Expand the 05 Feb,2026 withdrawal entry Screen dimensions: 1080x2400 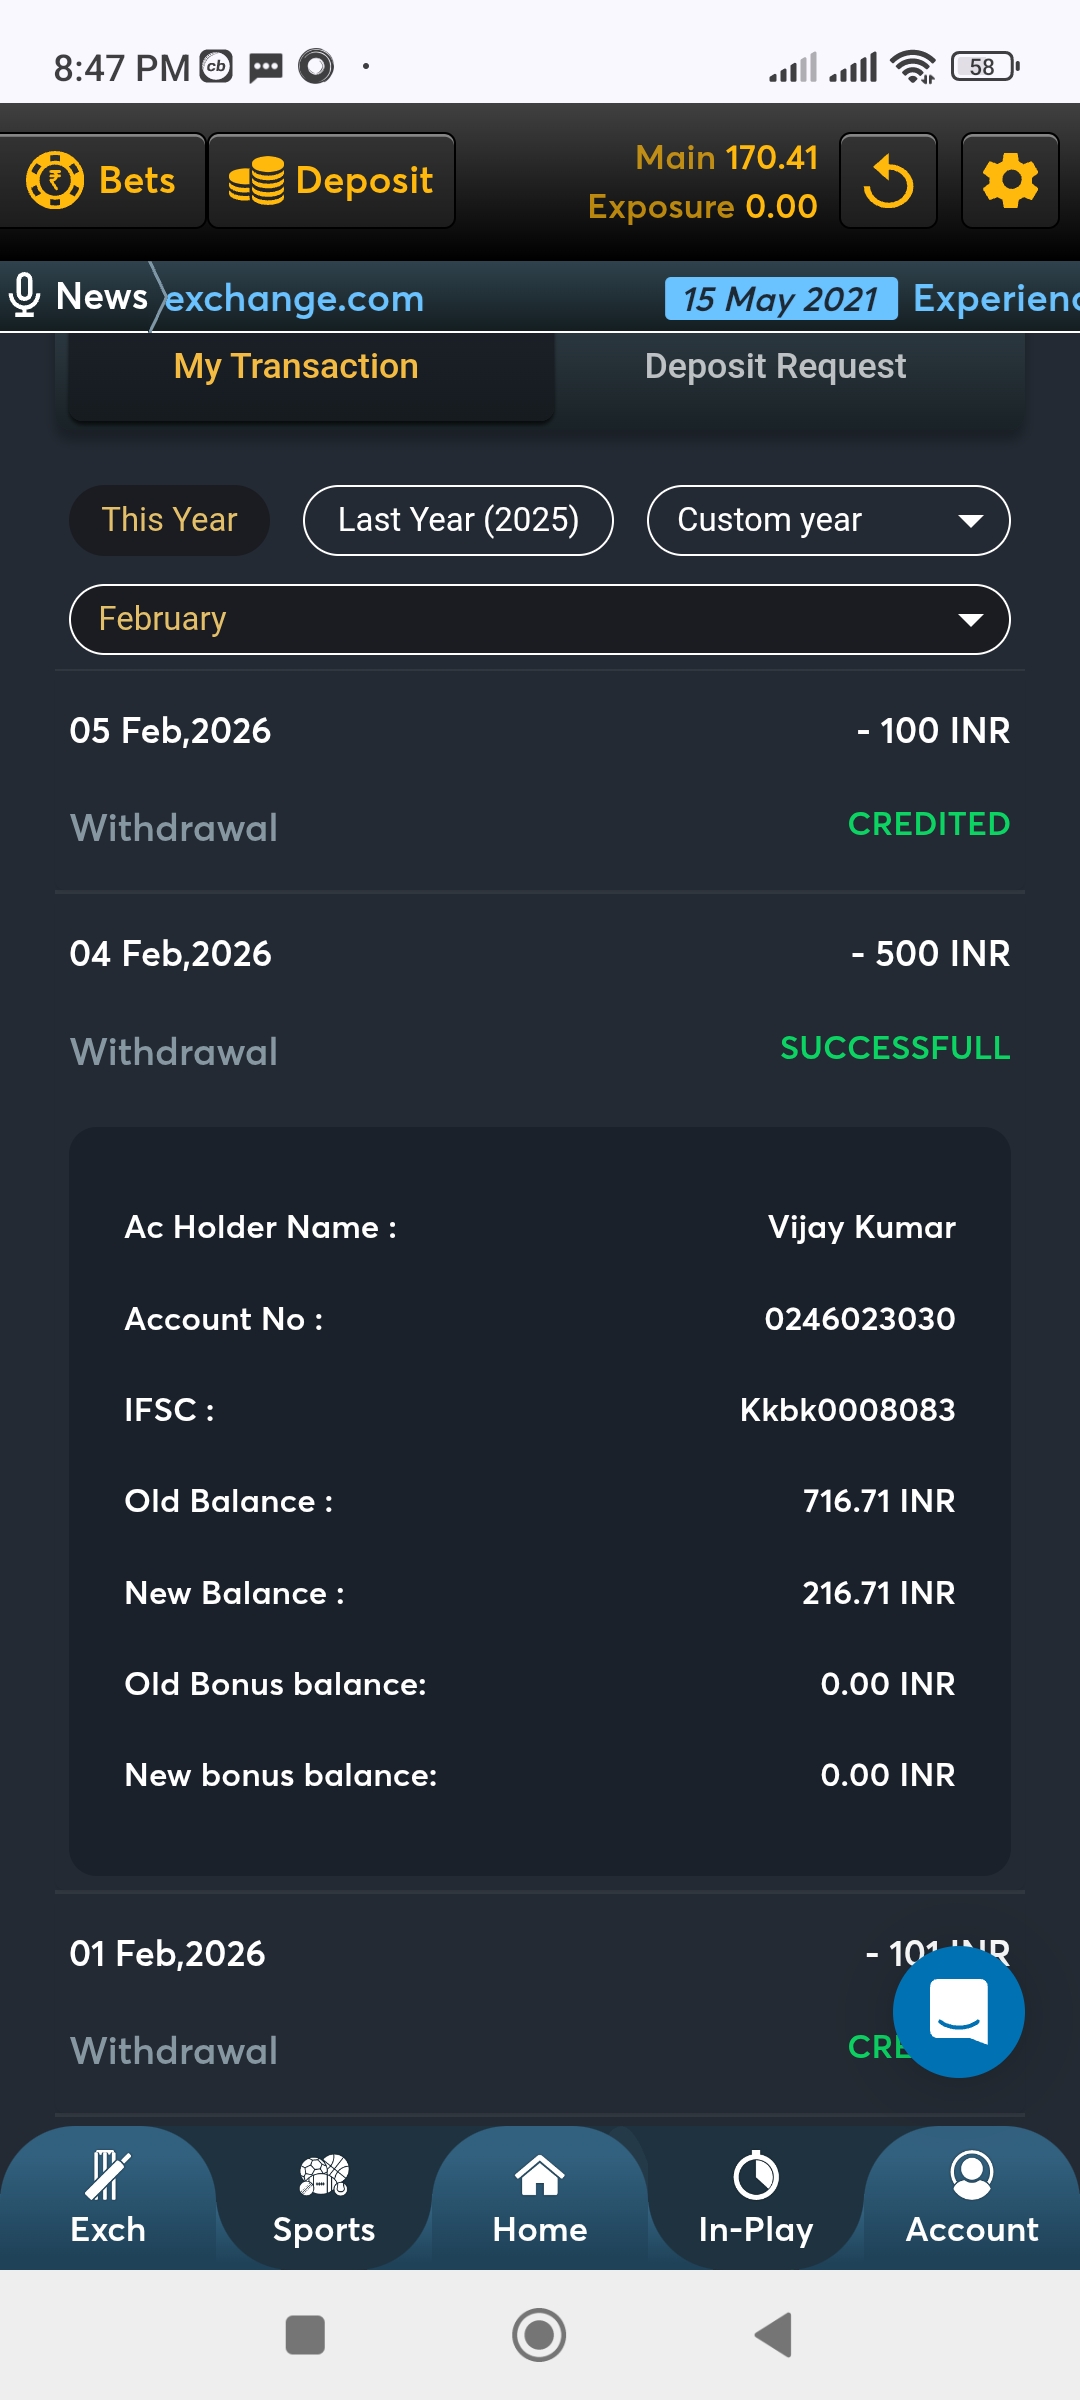540,778
